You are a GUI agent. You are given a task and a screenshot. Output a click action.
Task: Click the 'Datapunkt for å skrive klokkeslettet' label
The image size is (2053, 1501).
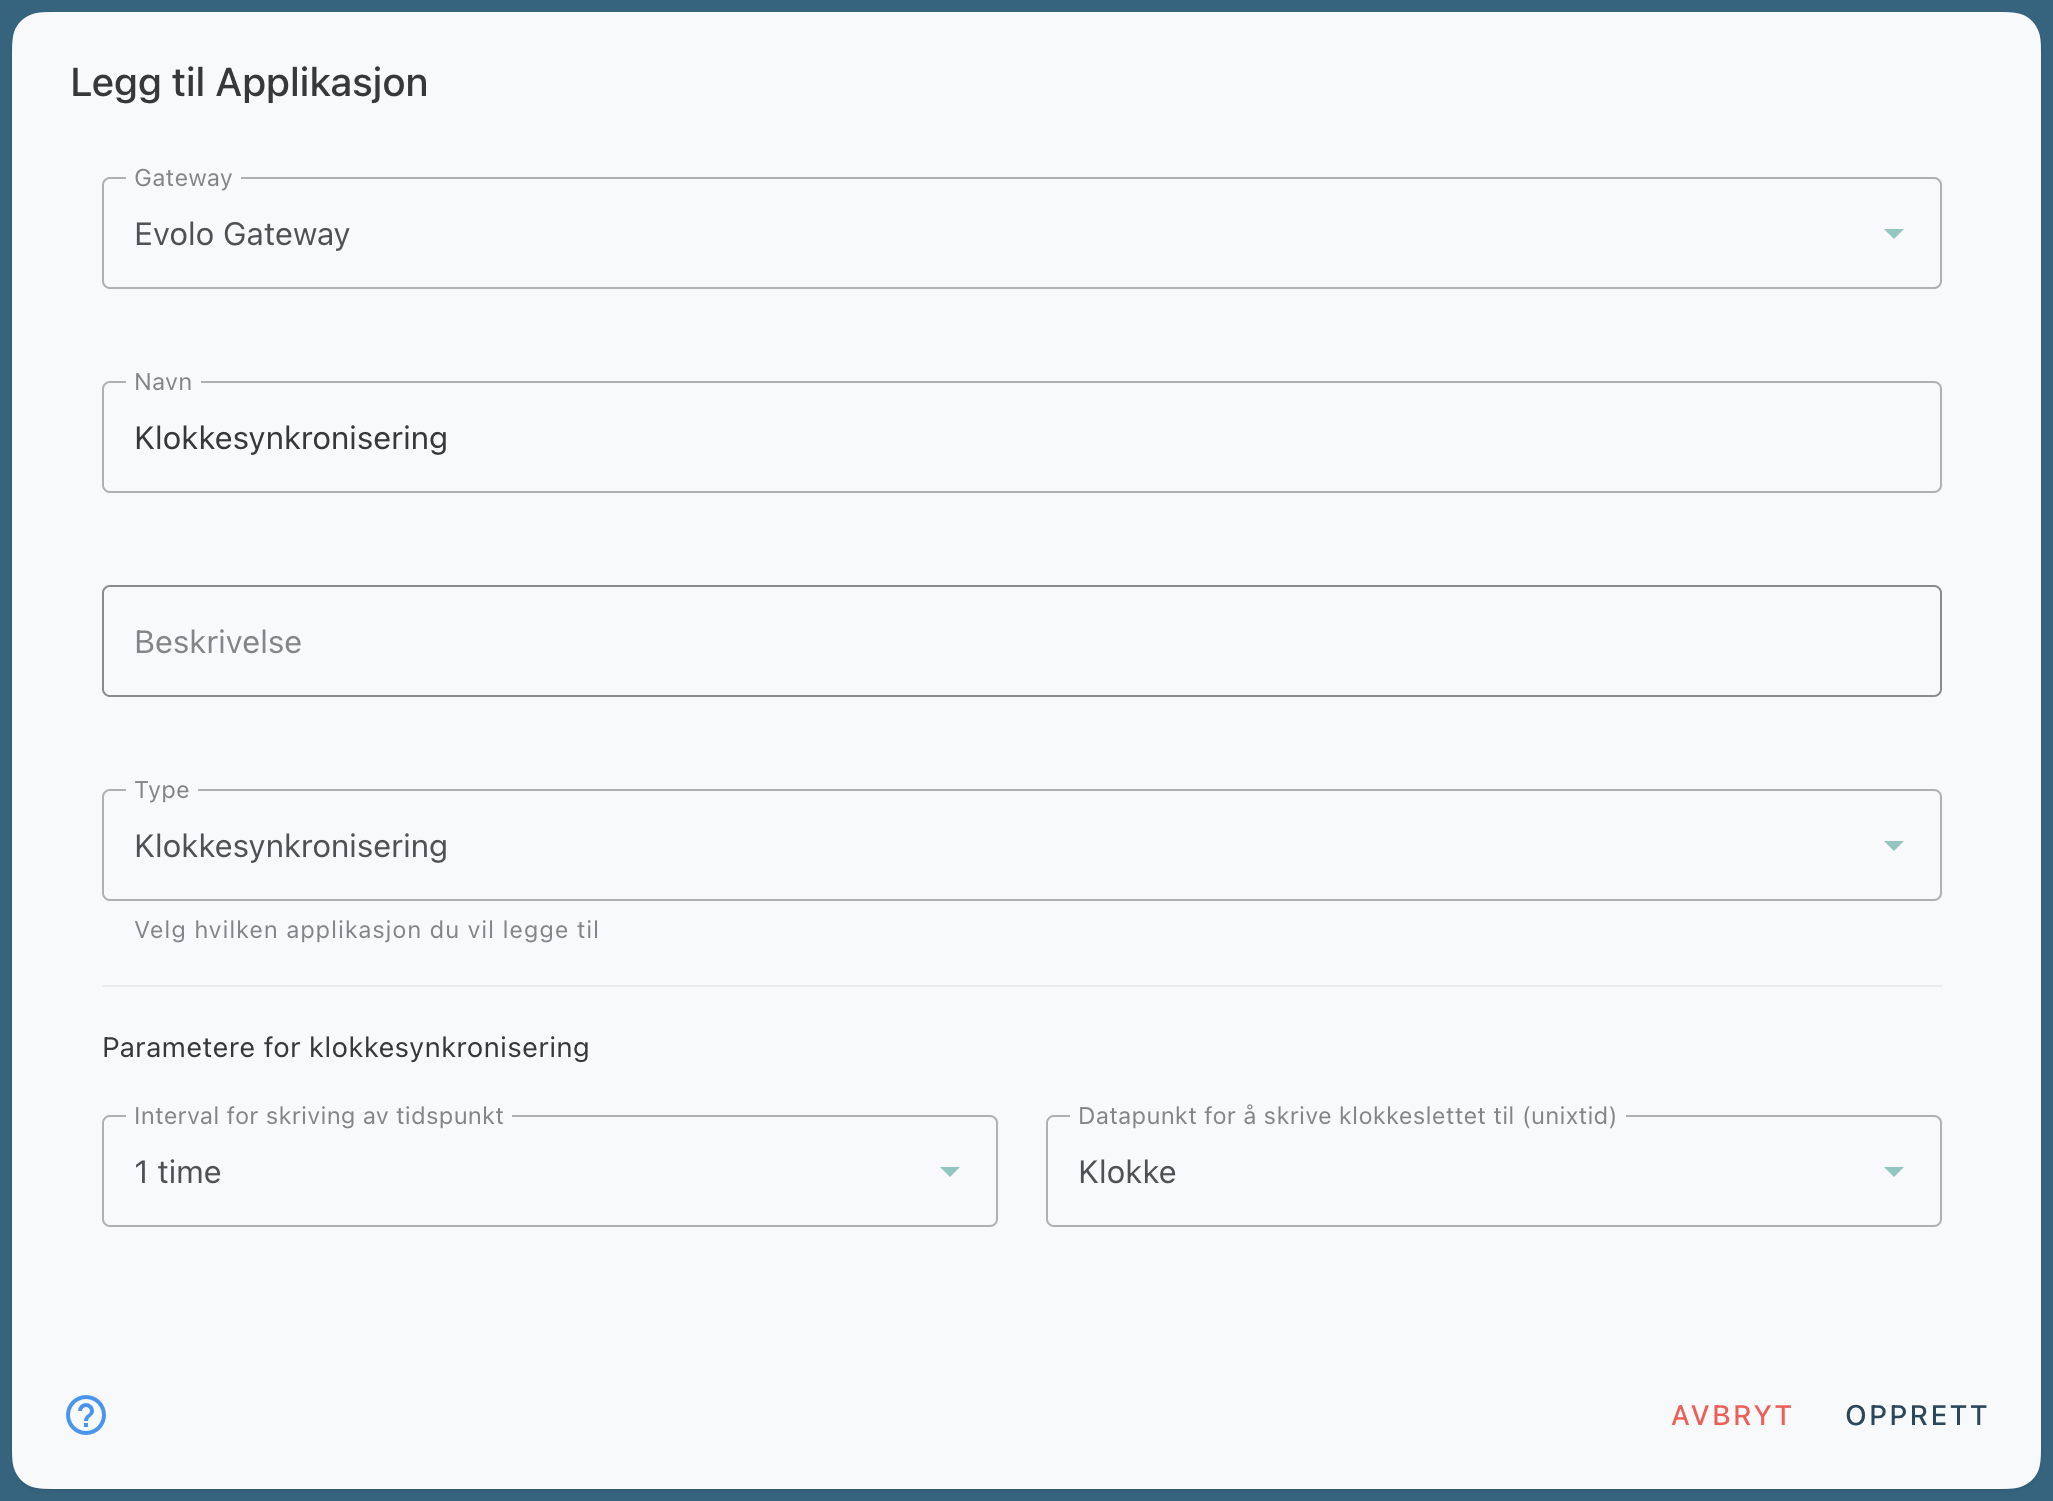tap(1346, 1116)
